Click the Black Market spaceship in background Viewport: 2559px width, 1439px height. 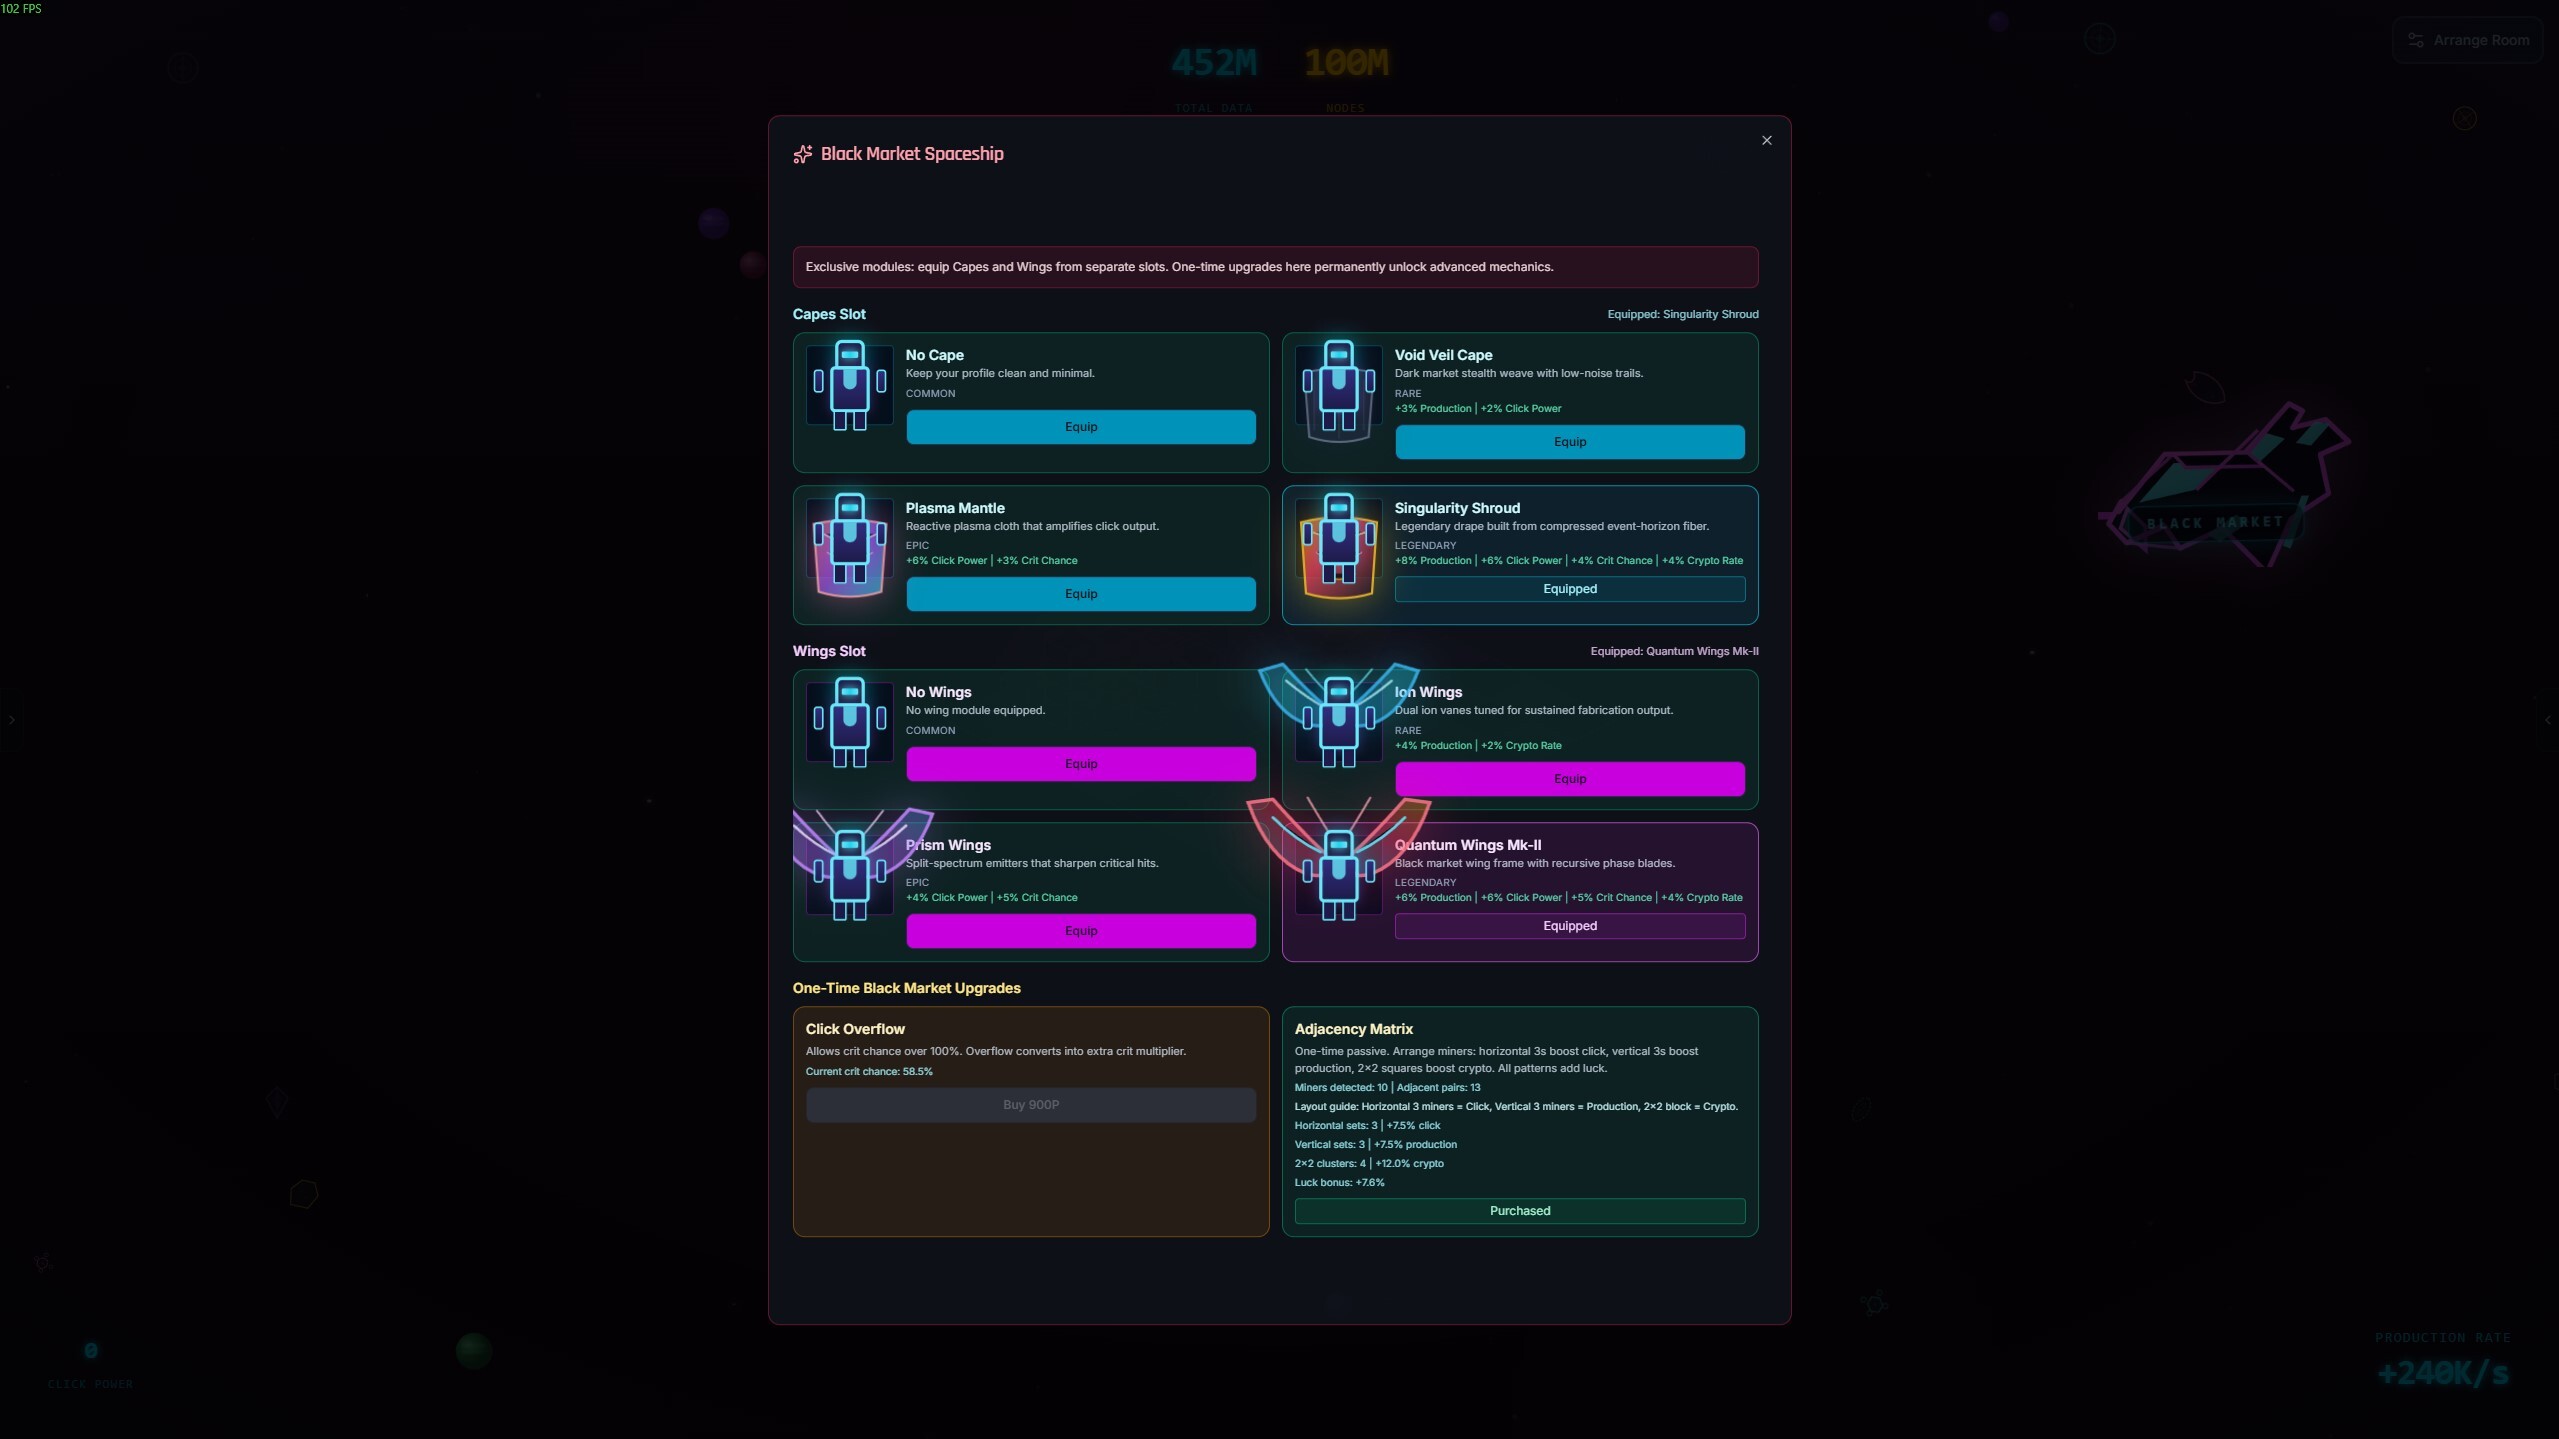tap(2225, 486)
